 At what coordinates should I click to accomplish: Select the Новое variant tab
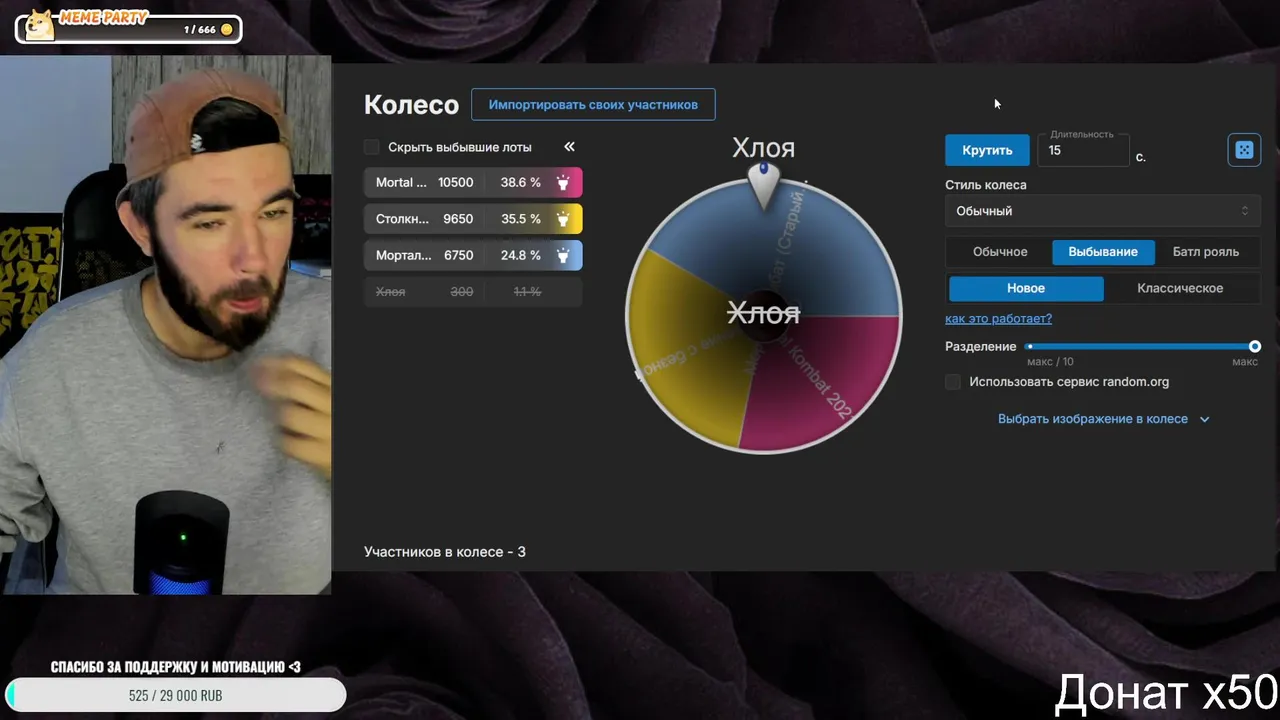[x=1026, y=288]
